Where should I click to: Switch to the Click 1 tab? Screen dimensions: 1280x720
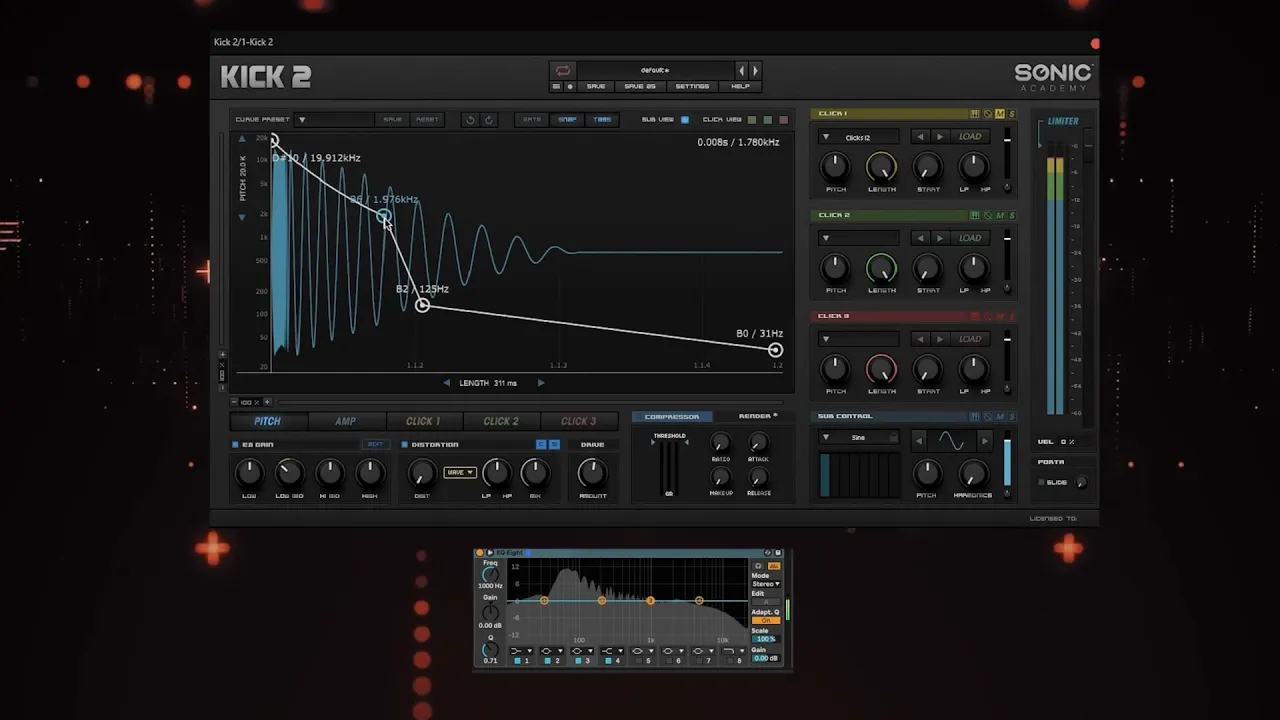pos(423,421)
